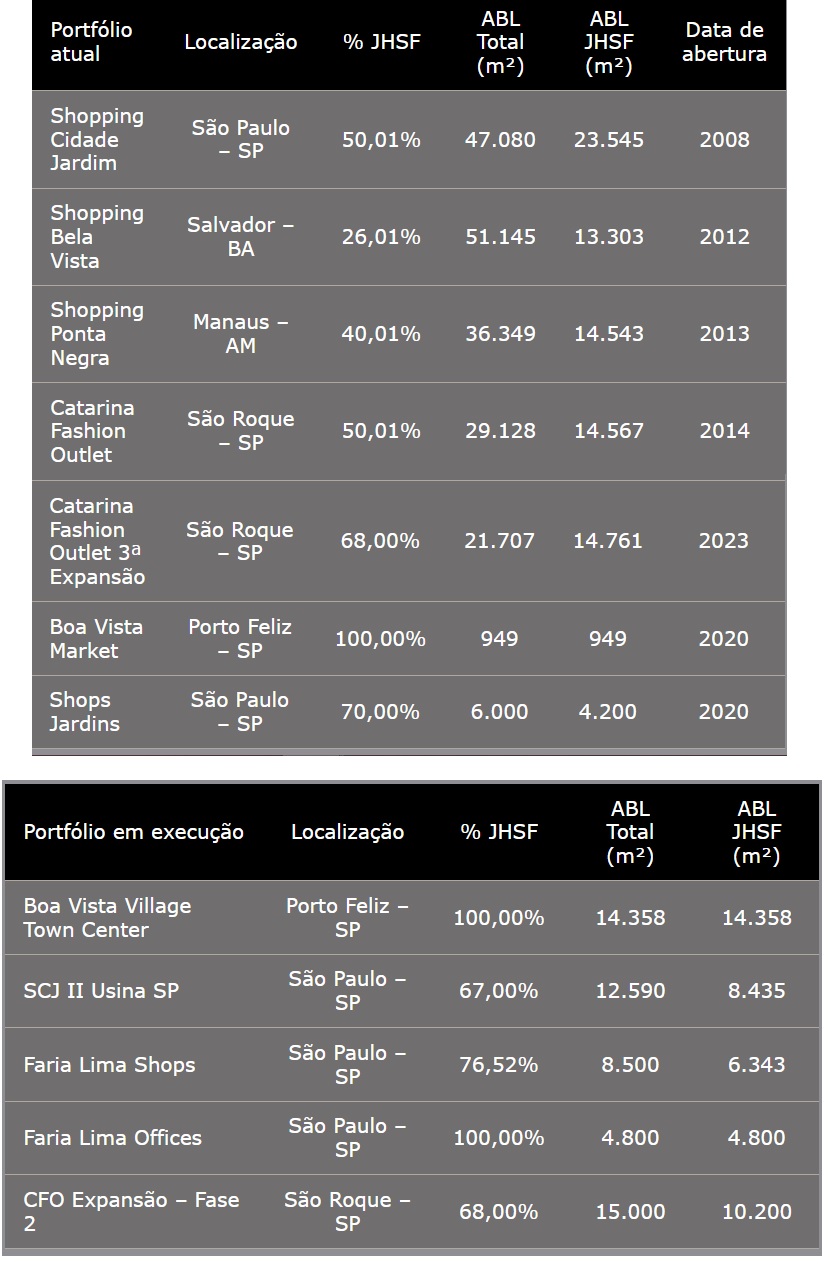Image resolution: width=830 pixels, height=1274 pixels.
Task: Click CFO Expansão – Fase 2 cell
Action: point(131,1211)
